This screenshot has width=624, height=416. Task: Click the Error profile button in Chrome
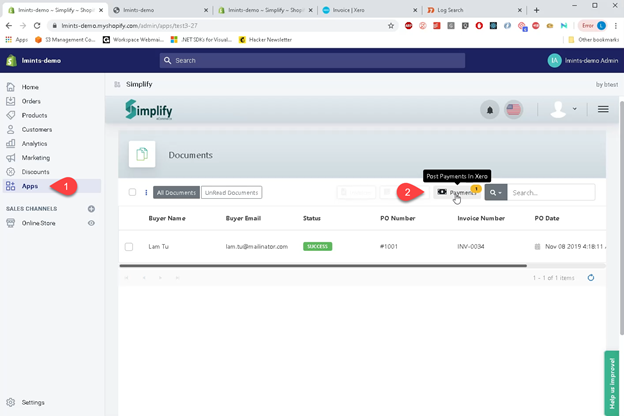[593, 25]
